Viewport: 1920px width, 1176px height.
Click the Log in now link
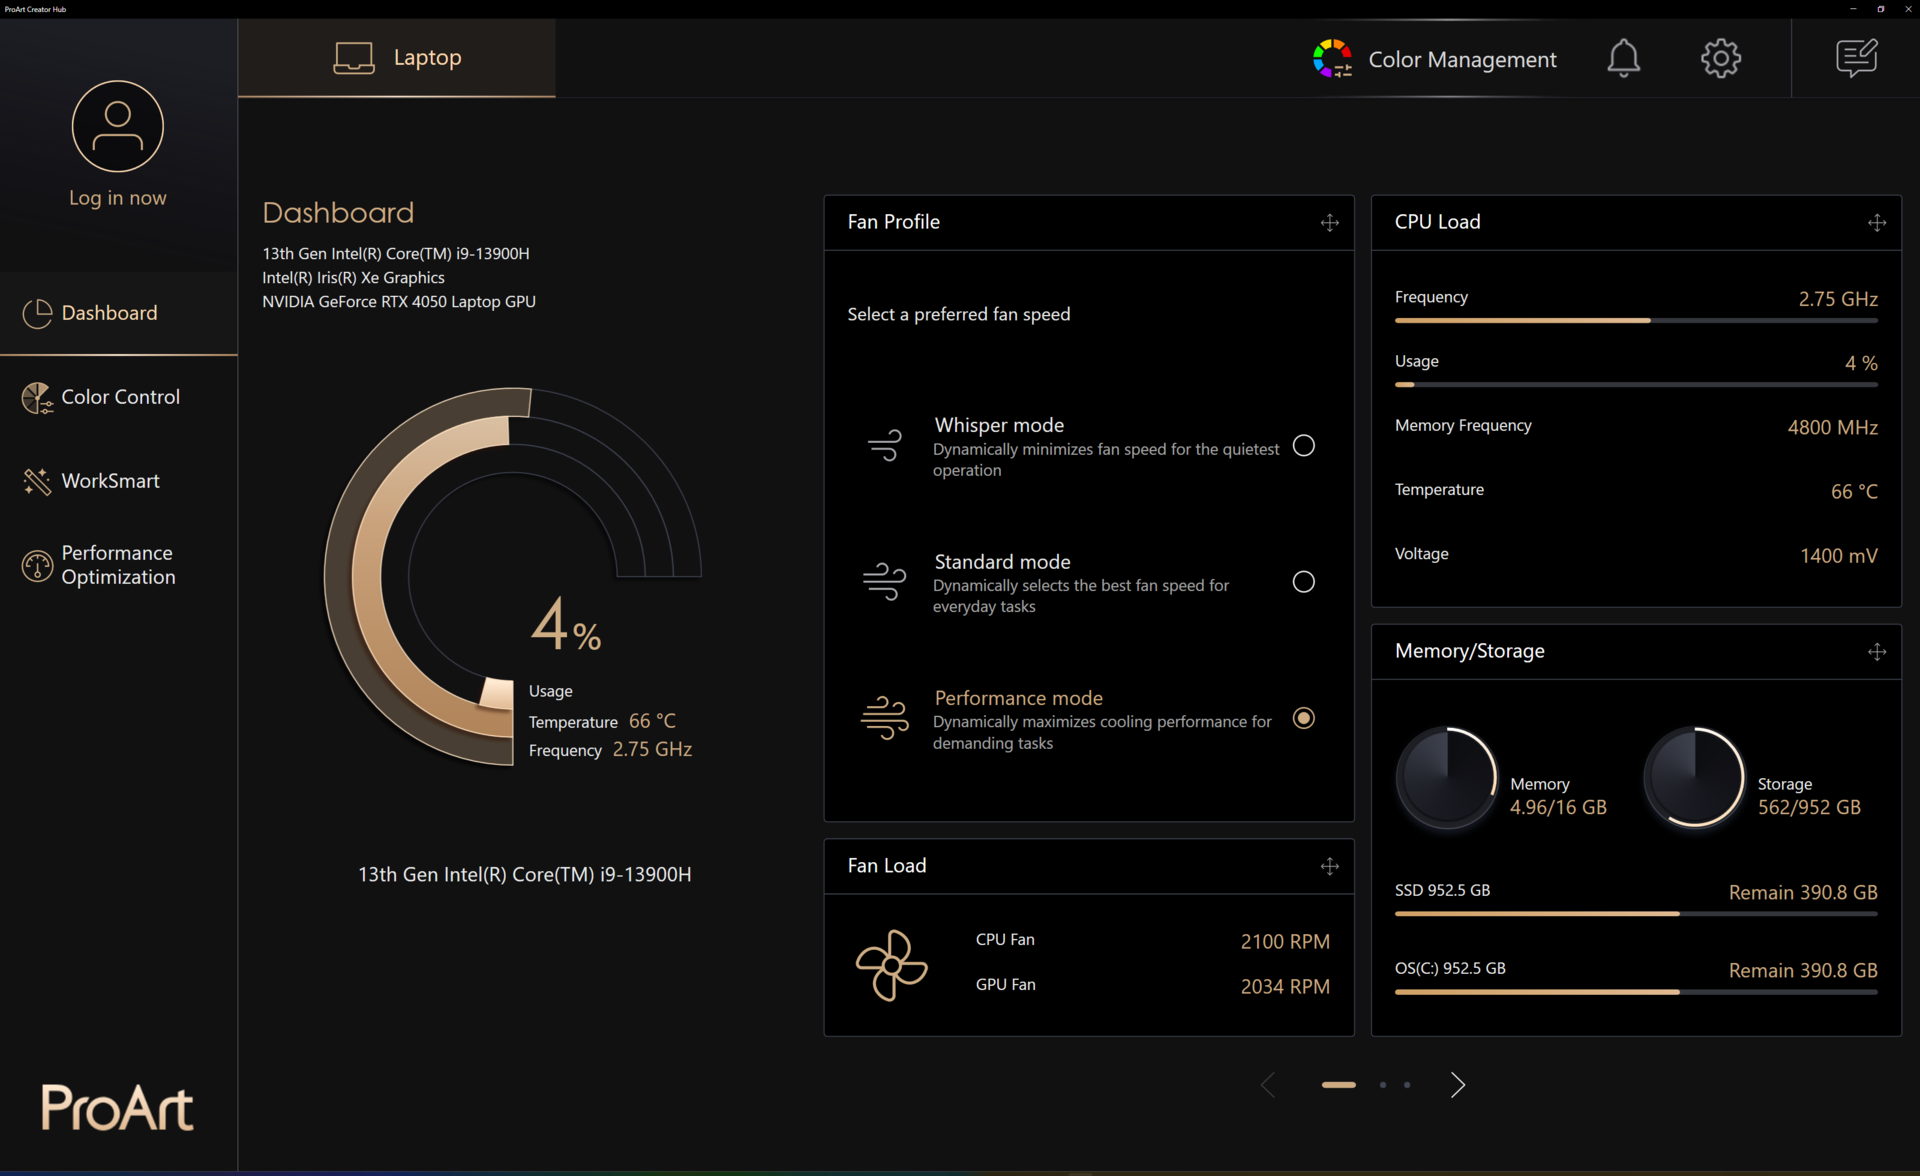[118, 198]
